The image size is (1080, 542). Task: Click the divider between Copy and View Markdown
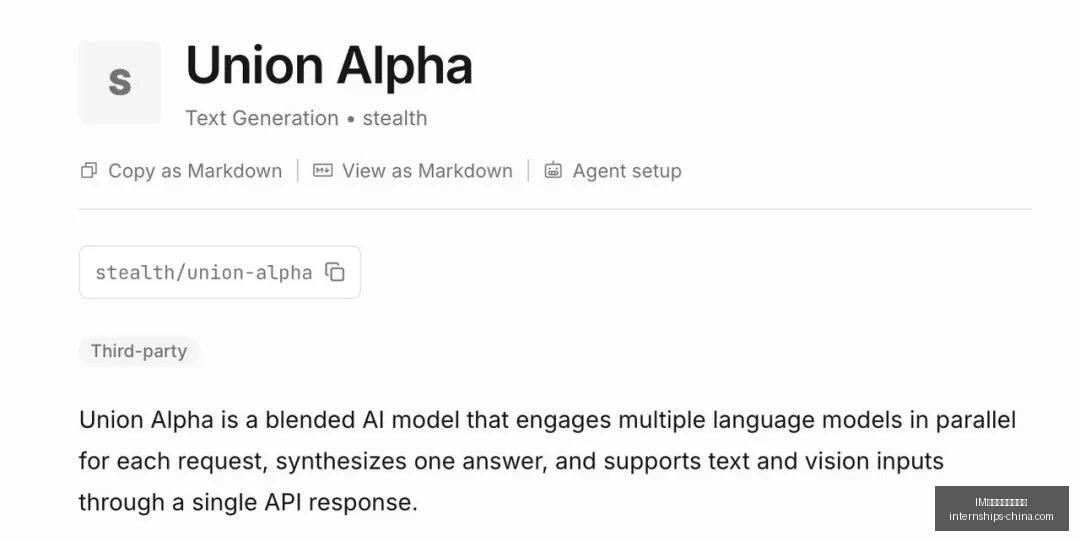coord(298,171)
